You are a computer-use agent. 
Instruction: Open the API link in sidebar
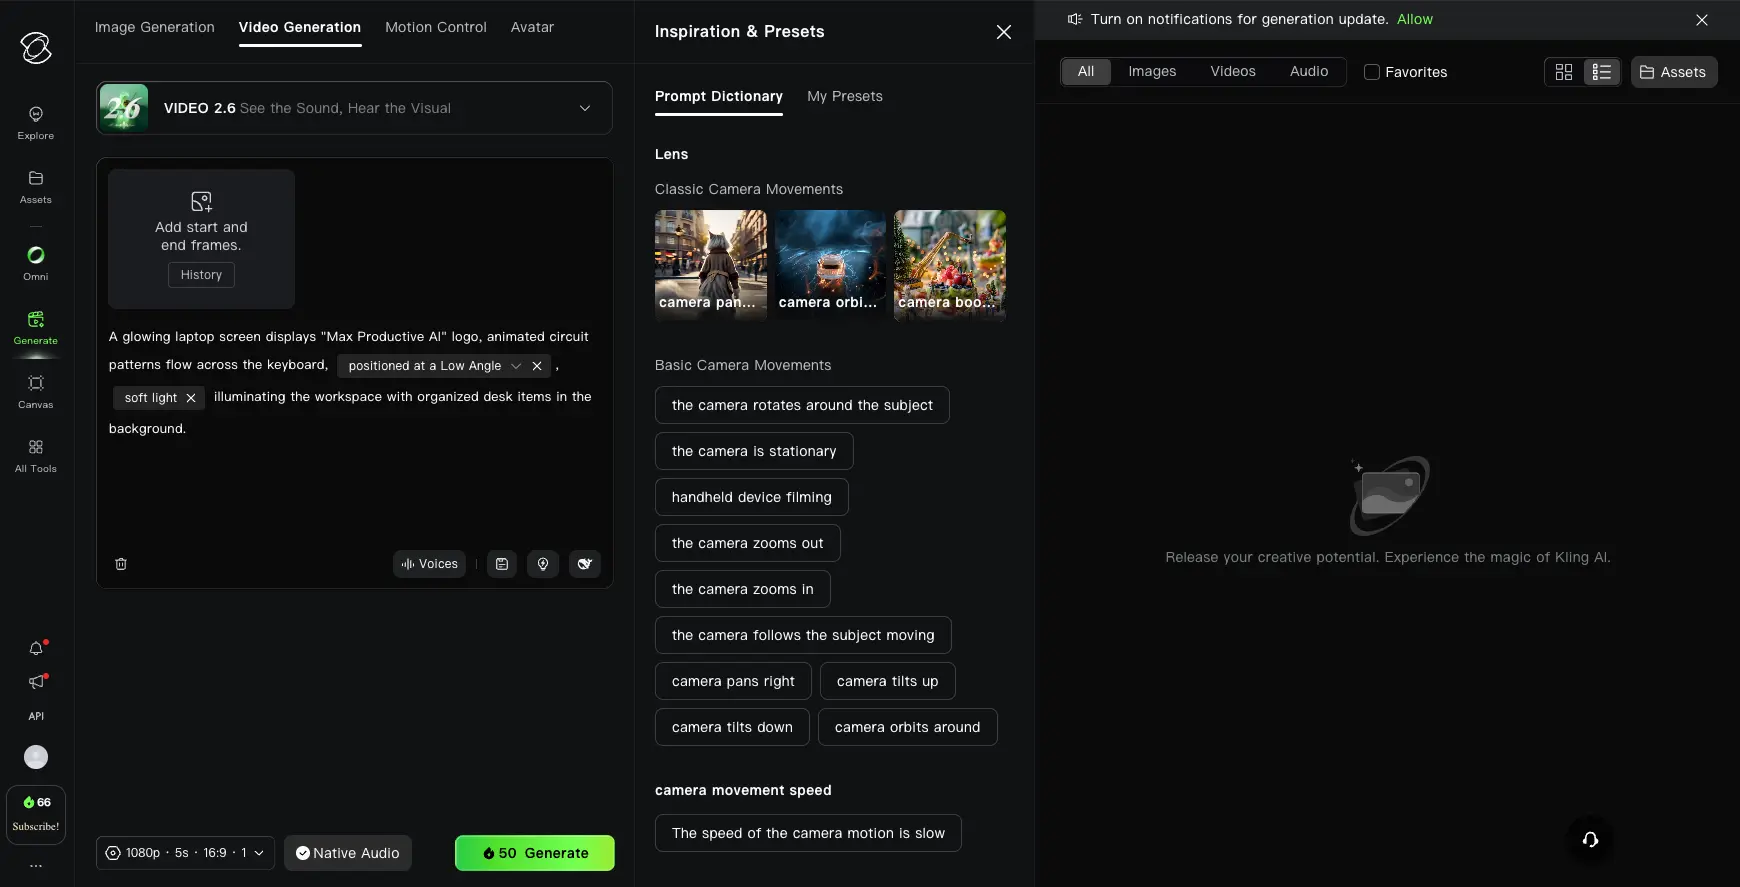tap(36, 716)
